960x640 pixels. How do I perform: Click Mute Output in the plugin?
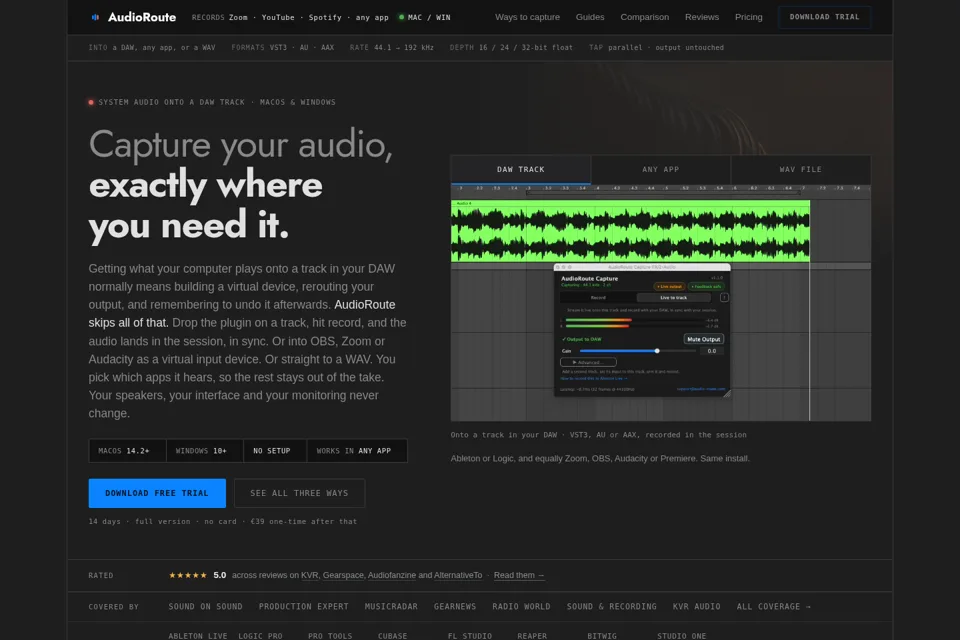[x=703, y=339]
